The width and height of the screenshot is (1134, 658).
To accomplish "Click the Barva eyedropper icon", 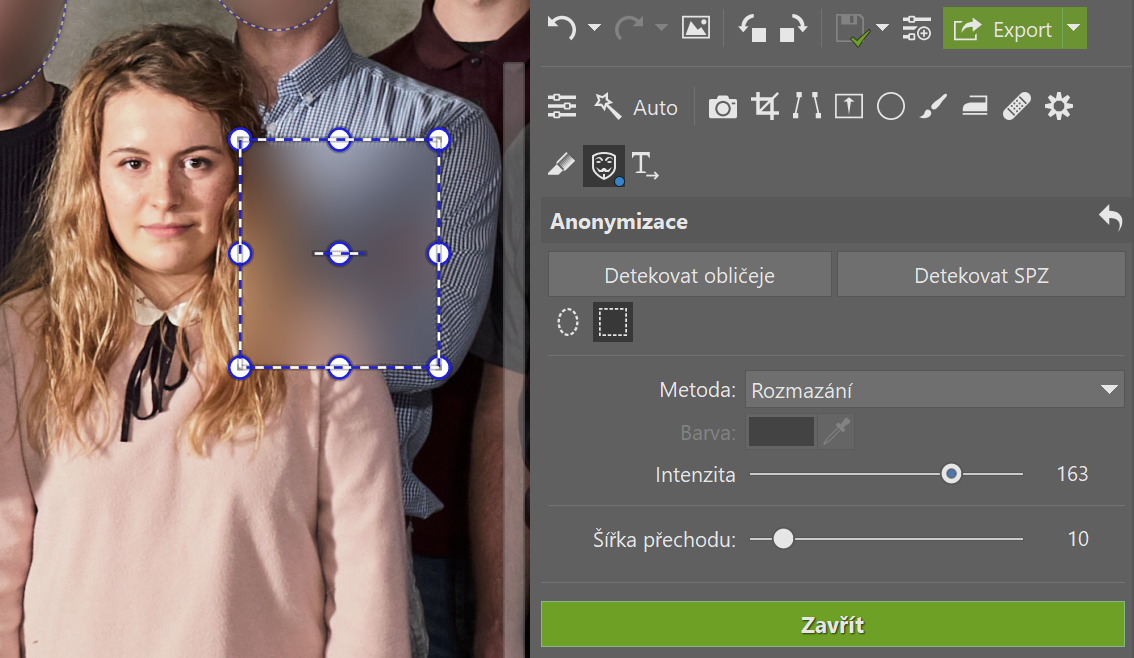I will click(x=836, y=432).
